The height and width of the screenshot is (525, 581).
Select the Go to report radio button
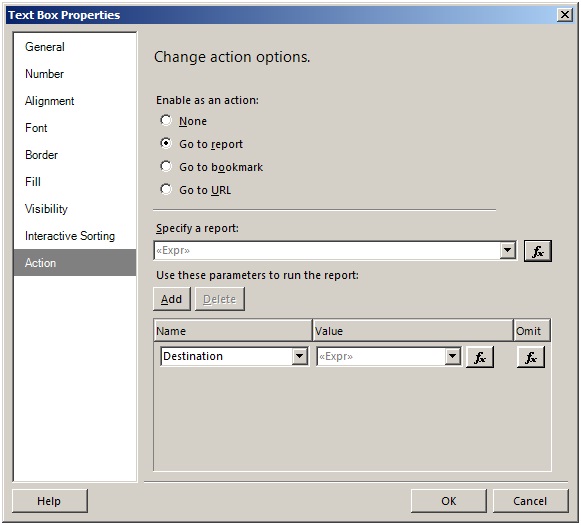[x=166, y=143]
